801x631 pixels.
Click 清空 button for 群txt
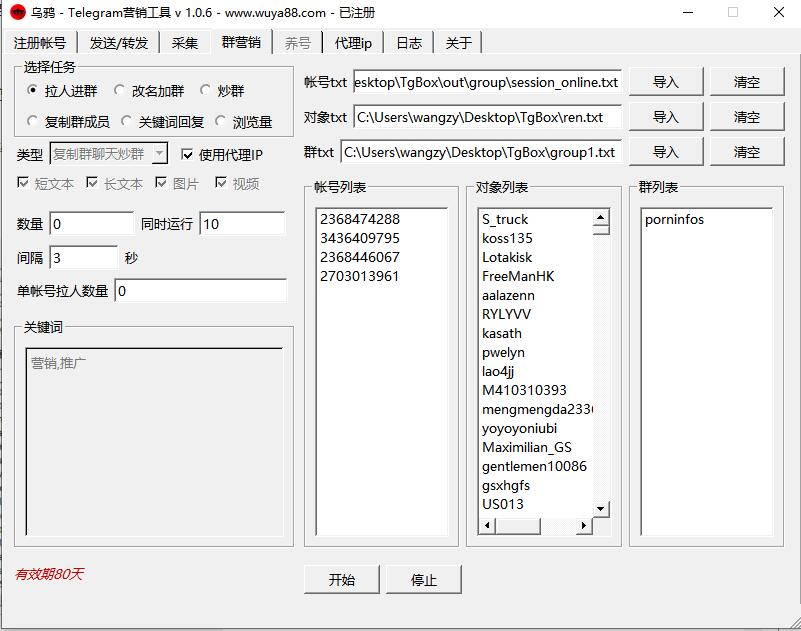[746, 152]
